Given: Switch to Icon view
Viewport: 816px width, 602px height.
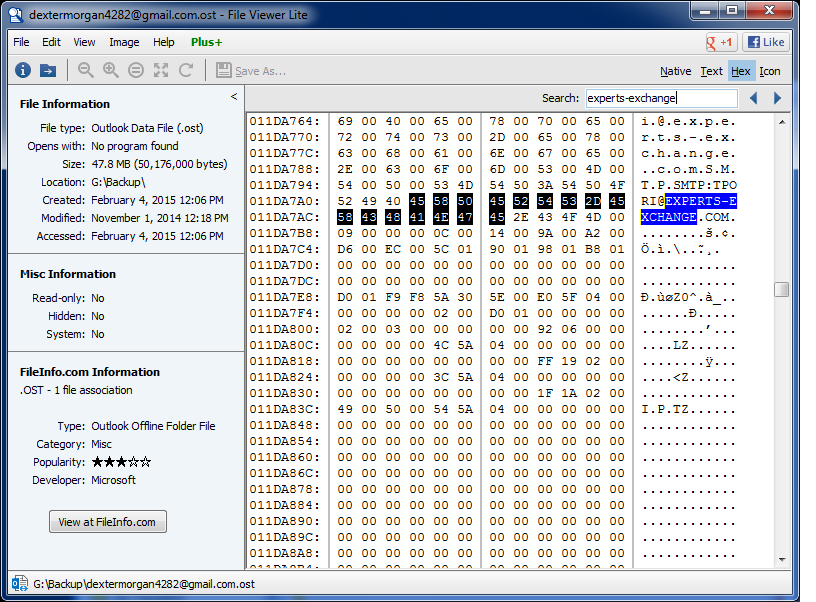Looking at the screenshot, I should (770, 71).
